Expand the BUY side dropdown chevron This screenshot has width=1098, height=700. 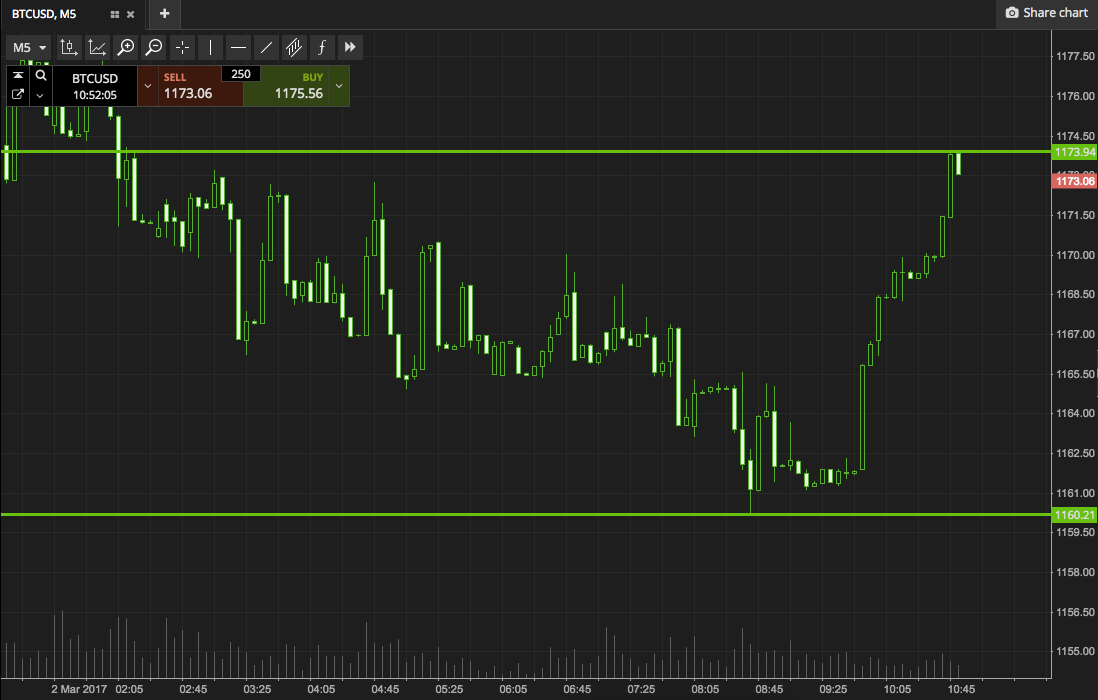(x=339, y=86)
